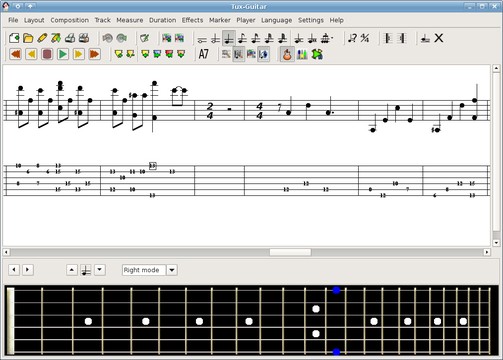Select the half note duration
Screen dimensions: 503x360
pos(215,39)
